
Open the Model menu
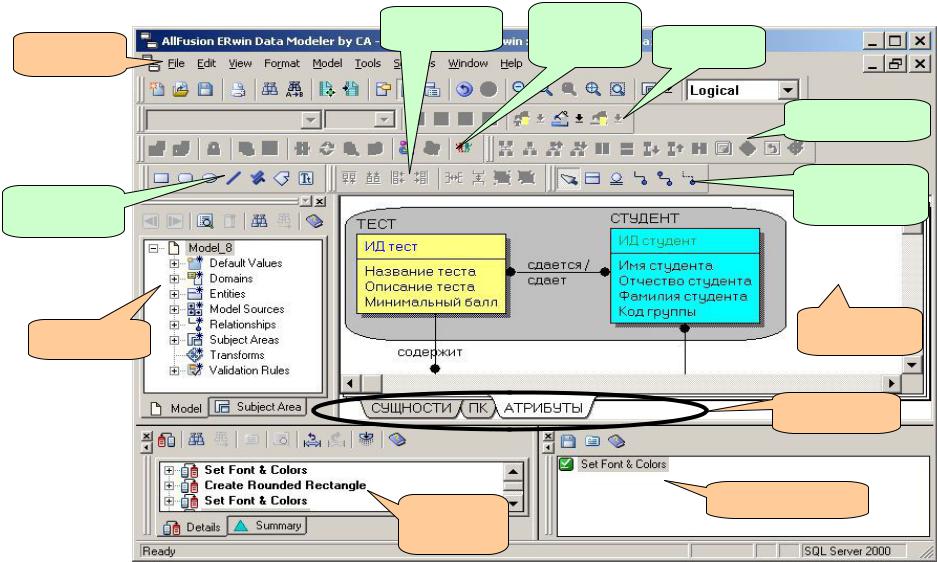327,63
